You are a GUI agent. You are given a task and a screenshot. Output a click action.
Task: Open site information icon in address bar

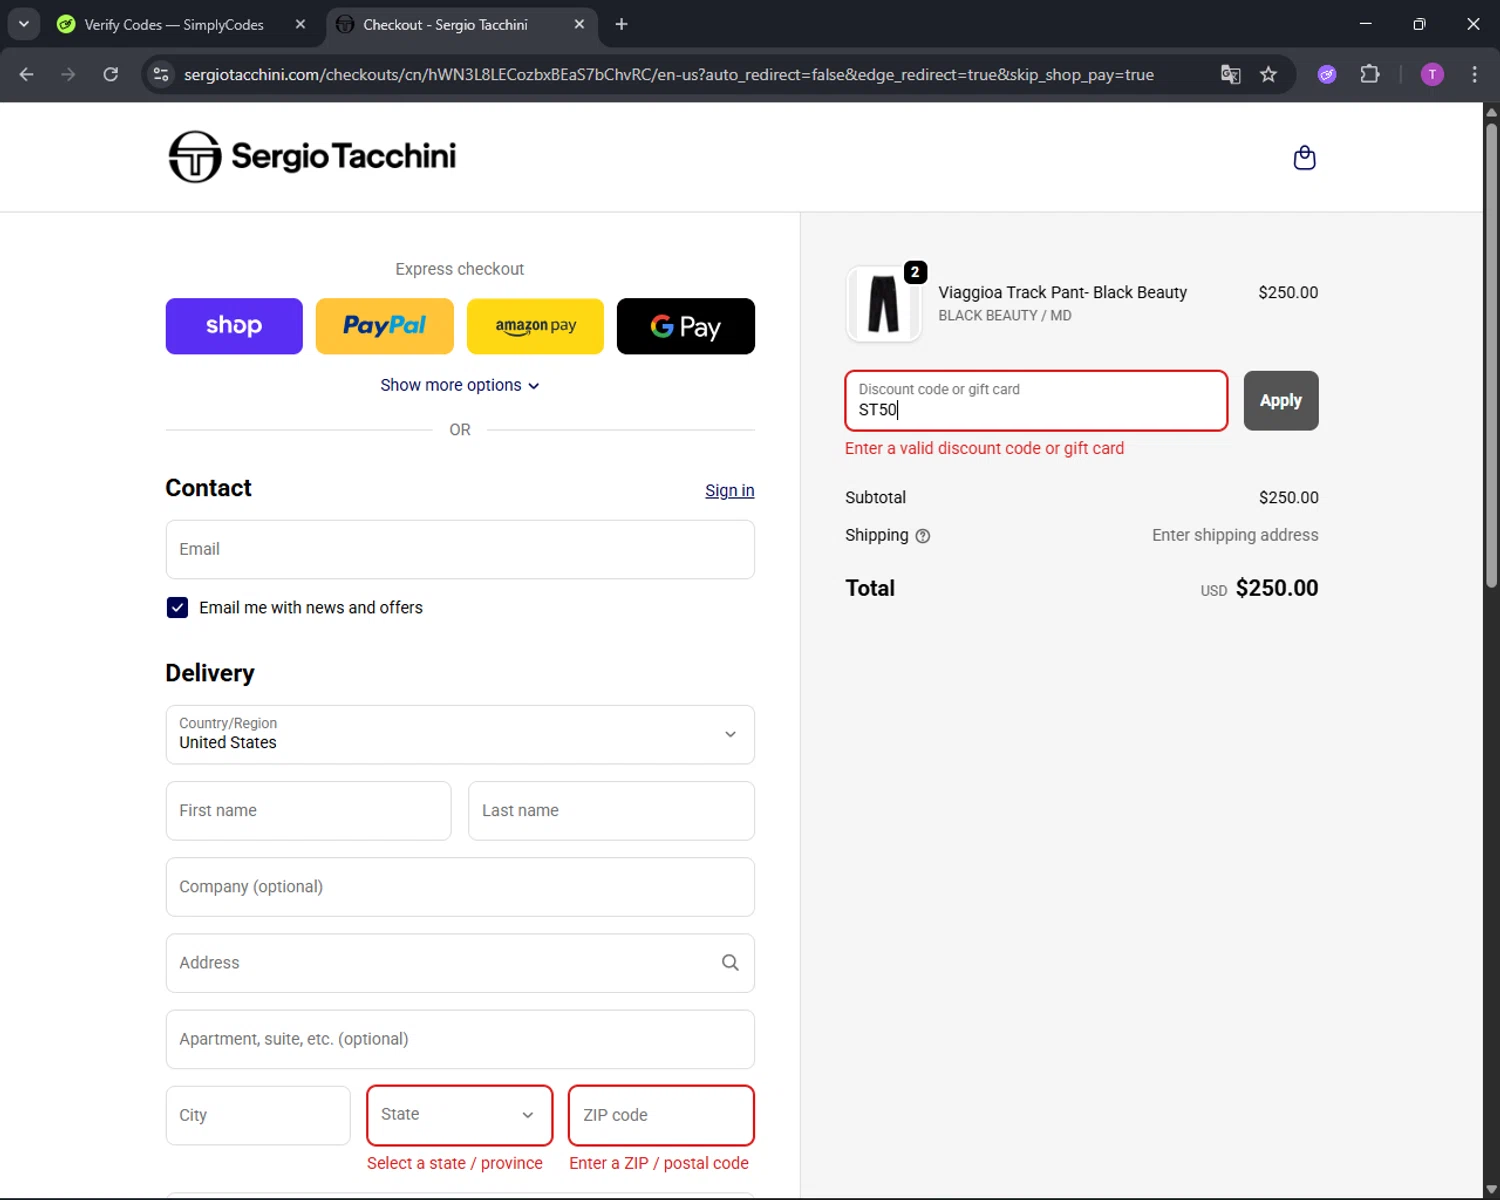click(161, 74)
